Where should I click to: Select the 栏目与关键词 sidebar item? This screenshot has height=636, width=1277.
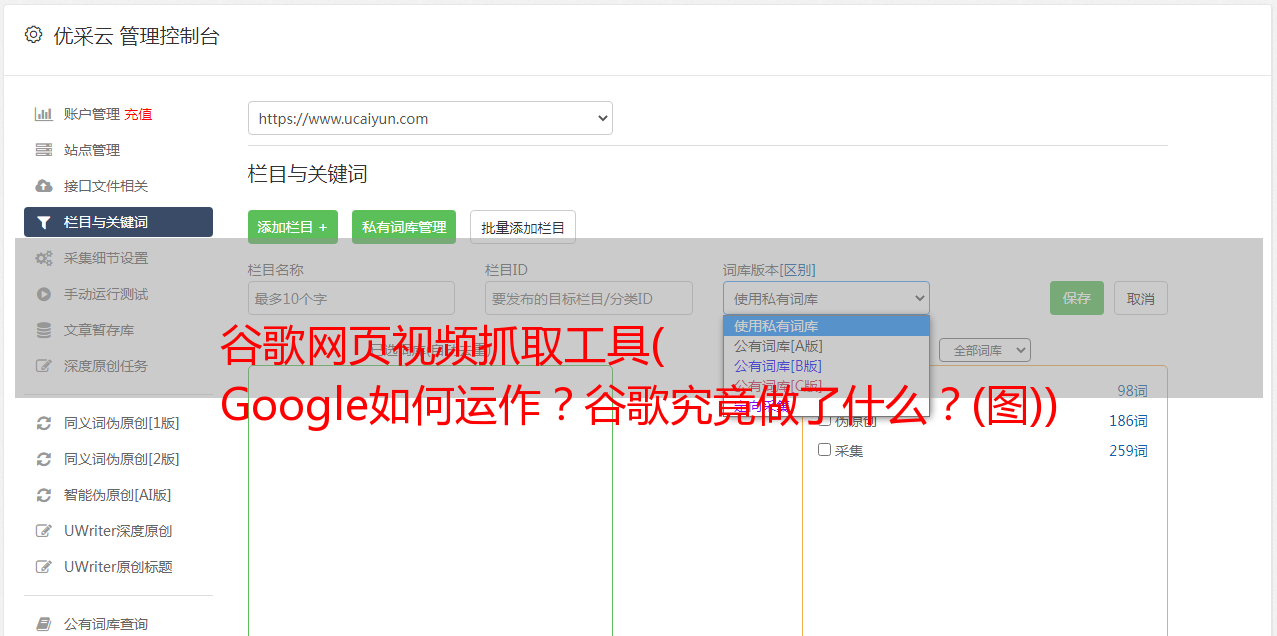point(118,222)
